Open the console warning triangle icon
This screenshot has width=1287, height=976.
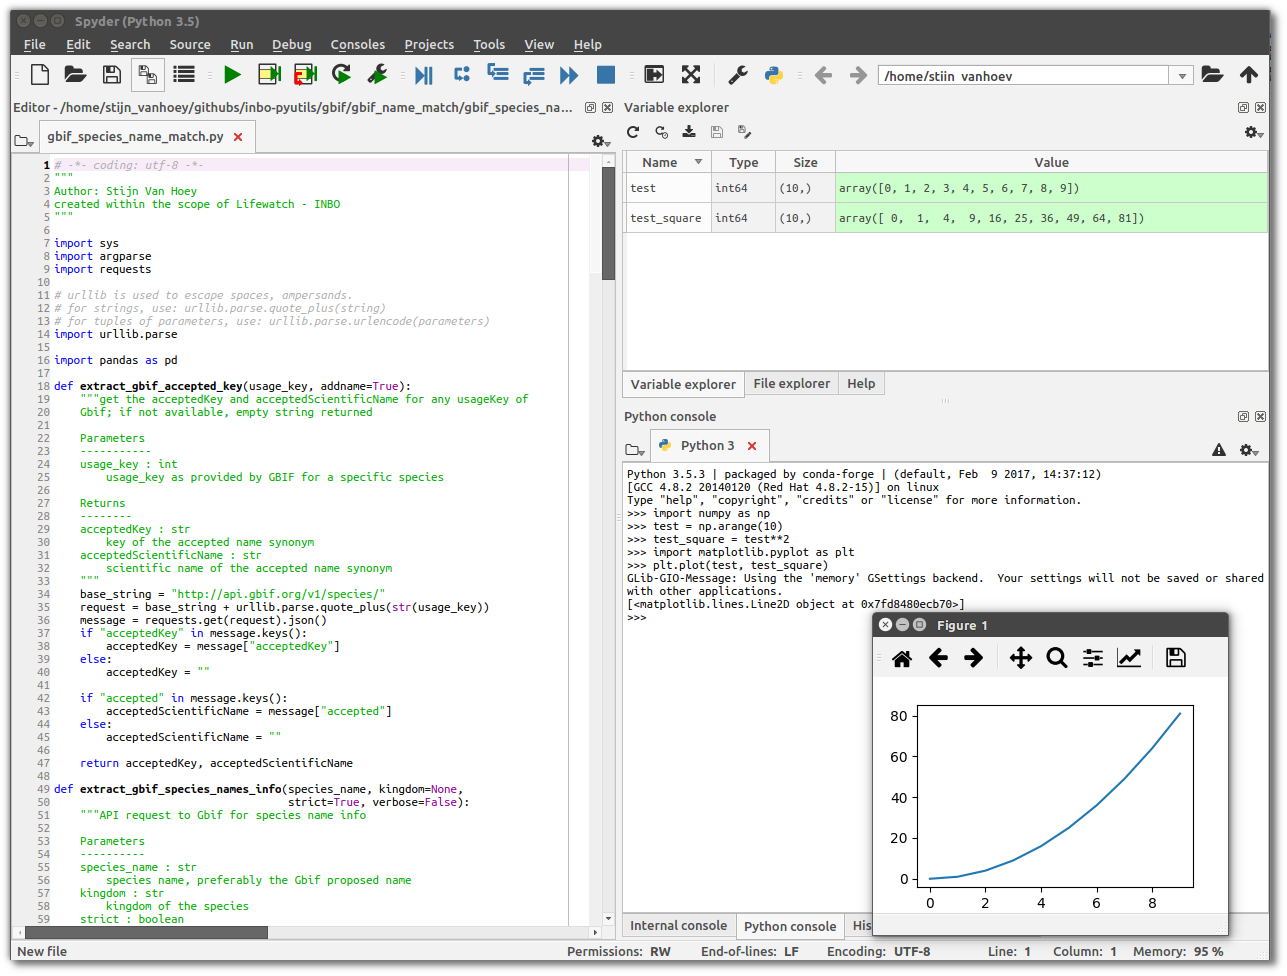pos(1219,450)
